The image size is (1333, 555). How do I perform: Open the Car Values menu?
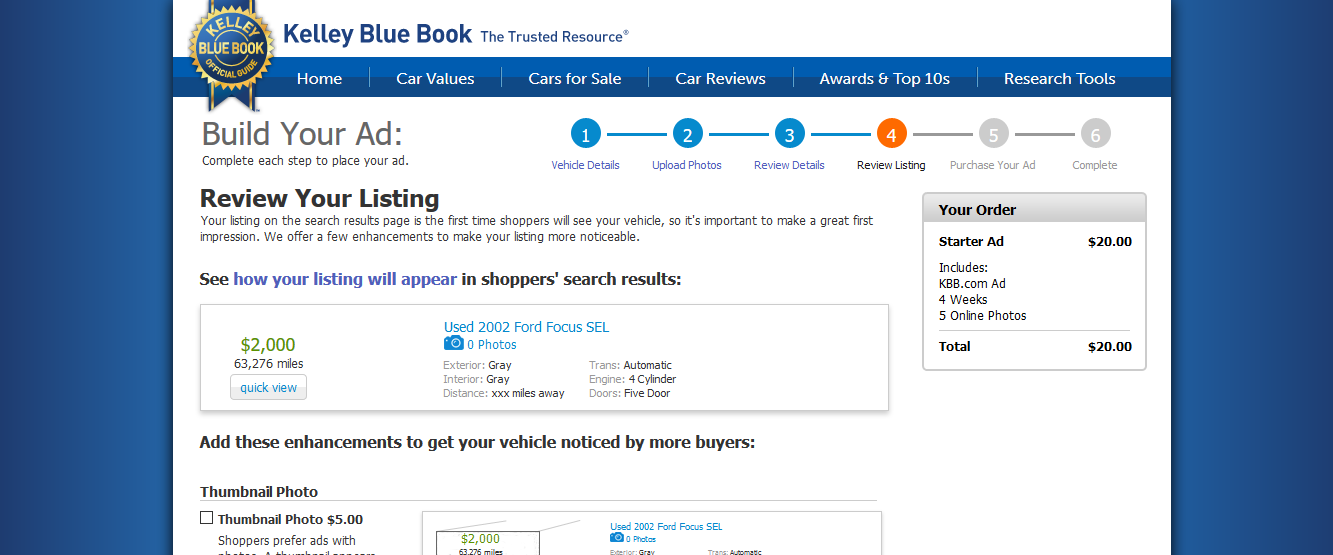435,78
